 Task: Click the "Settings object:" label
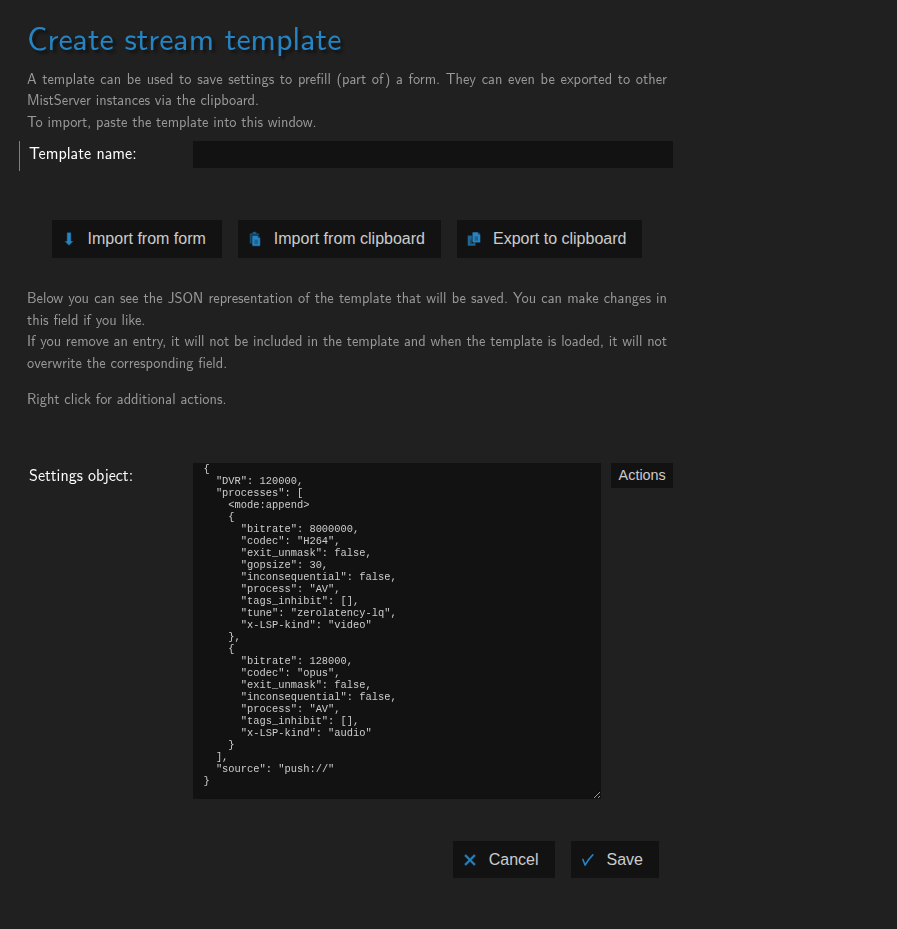coord(81,476)
